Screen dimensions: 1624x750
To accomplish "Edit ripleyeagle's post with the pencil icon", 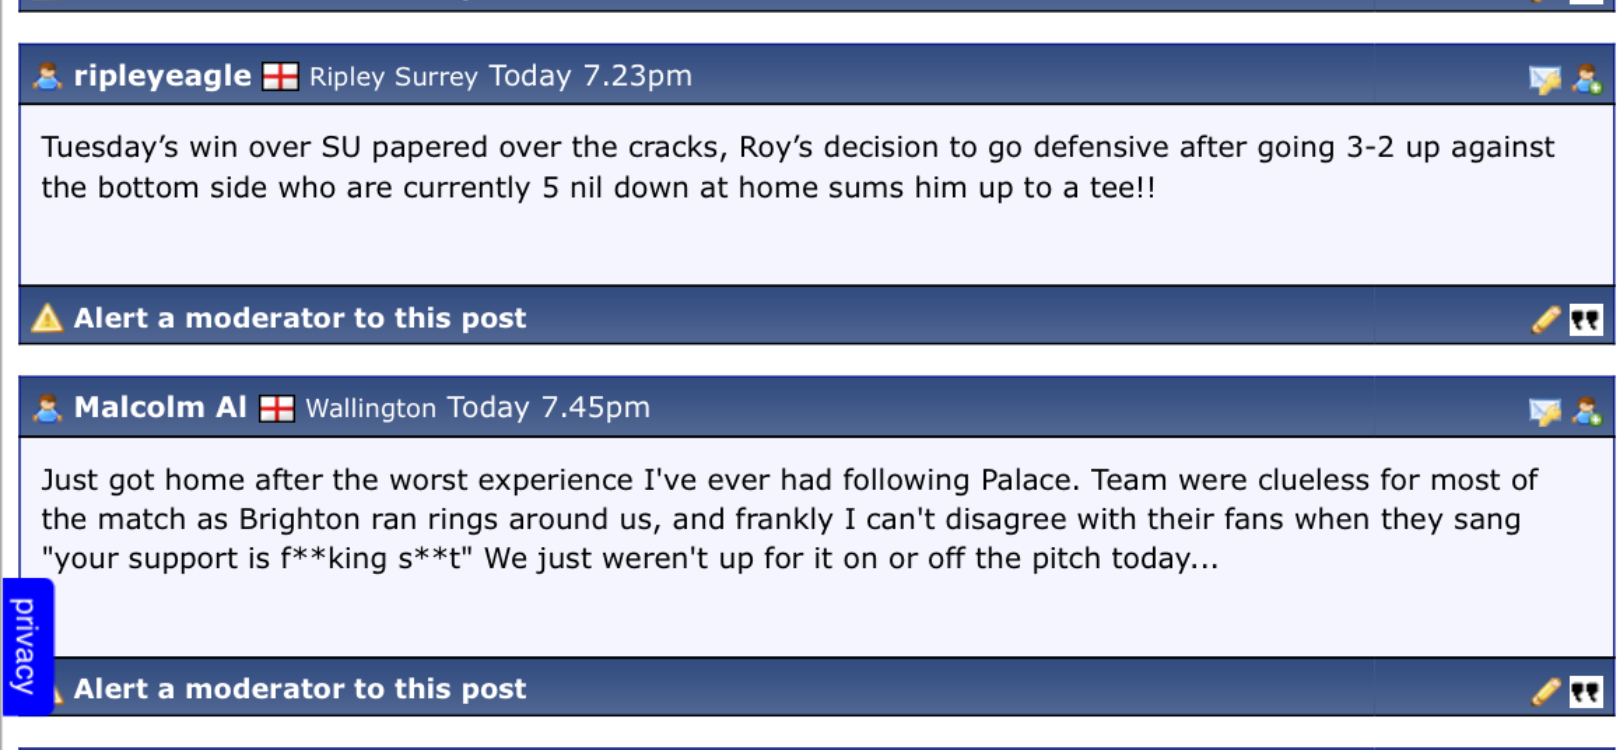I will click(x=1545, y=320).
